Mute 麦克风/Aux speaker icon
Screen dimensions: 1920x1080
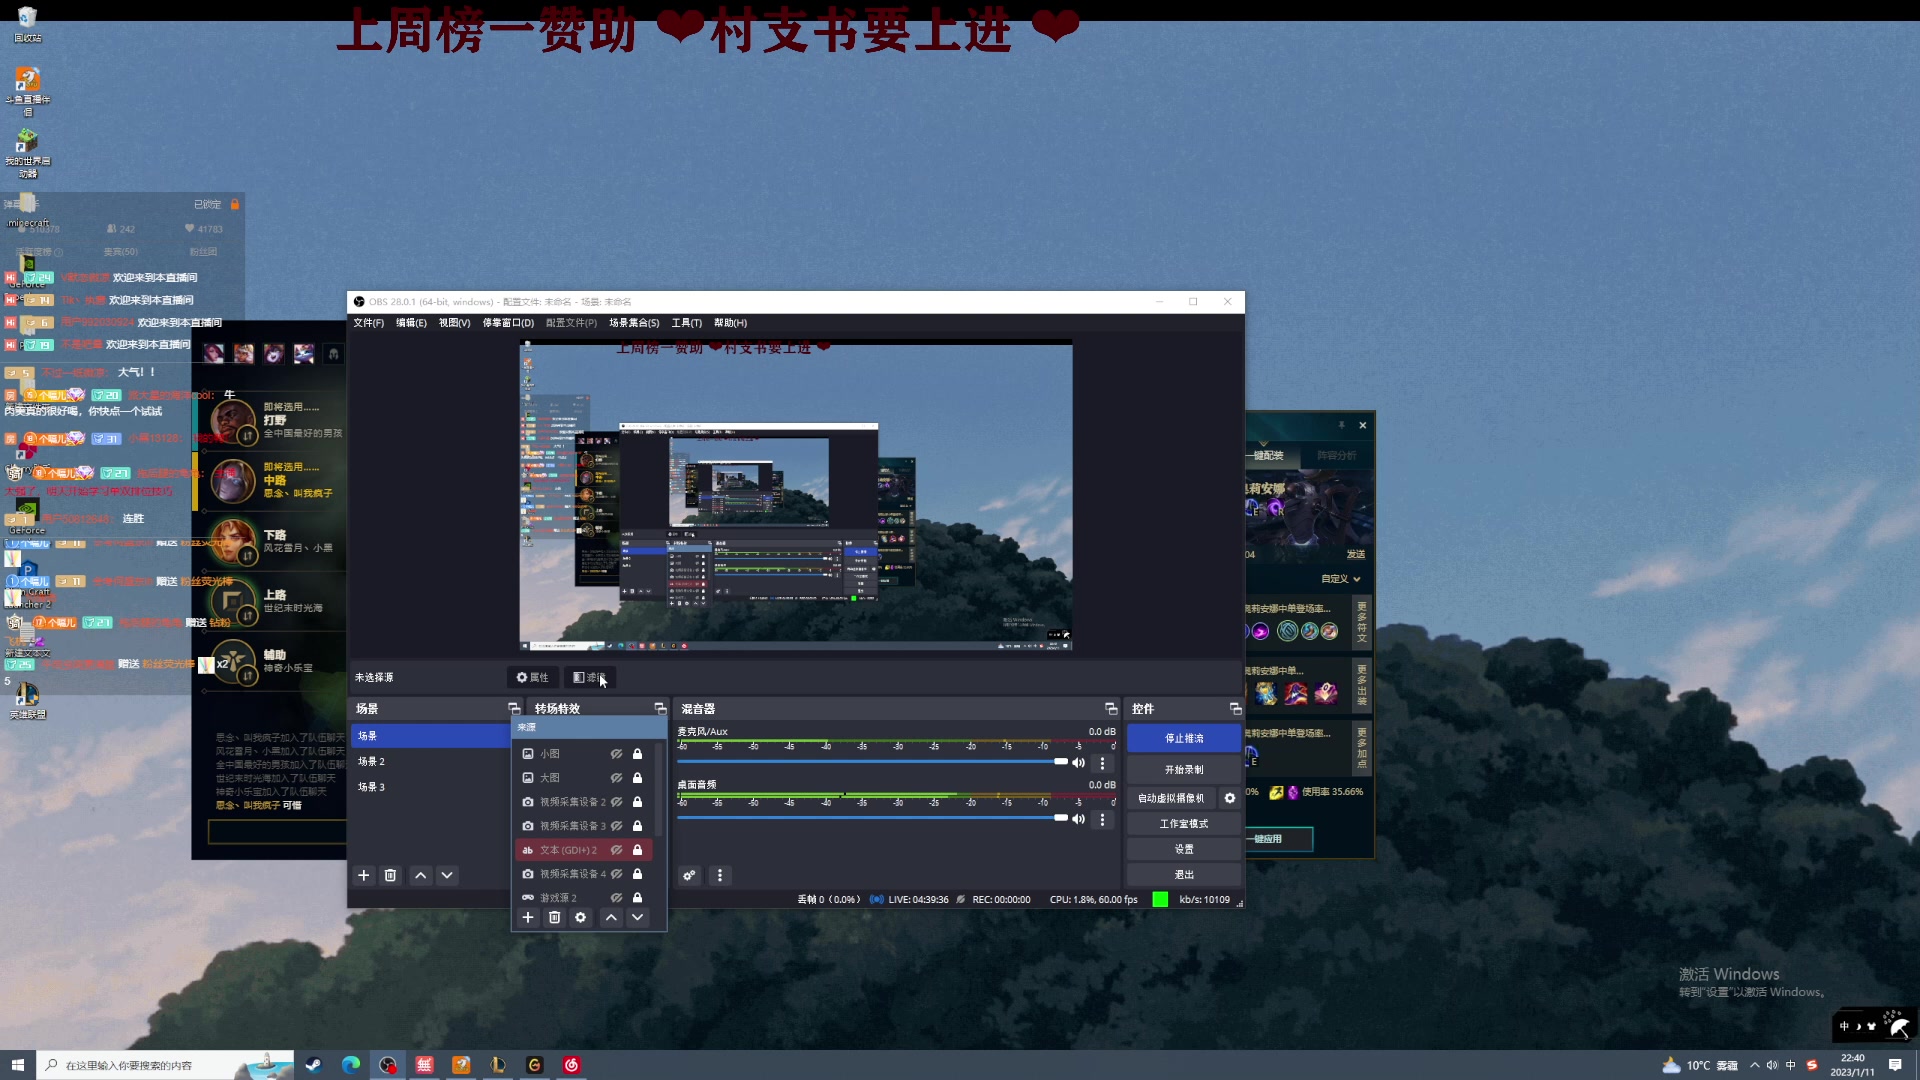pos(1078,762)
